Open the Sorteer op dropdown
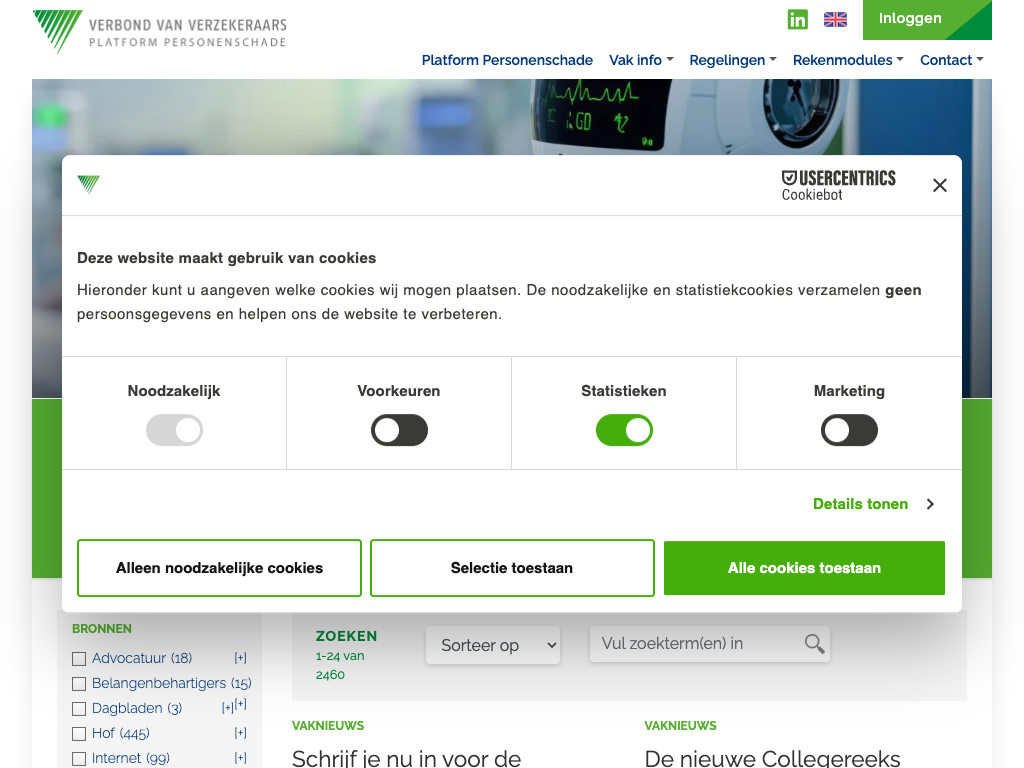Image resolution: width=1024 pixels, height=768 pixels. 493,645
